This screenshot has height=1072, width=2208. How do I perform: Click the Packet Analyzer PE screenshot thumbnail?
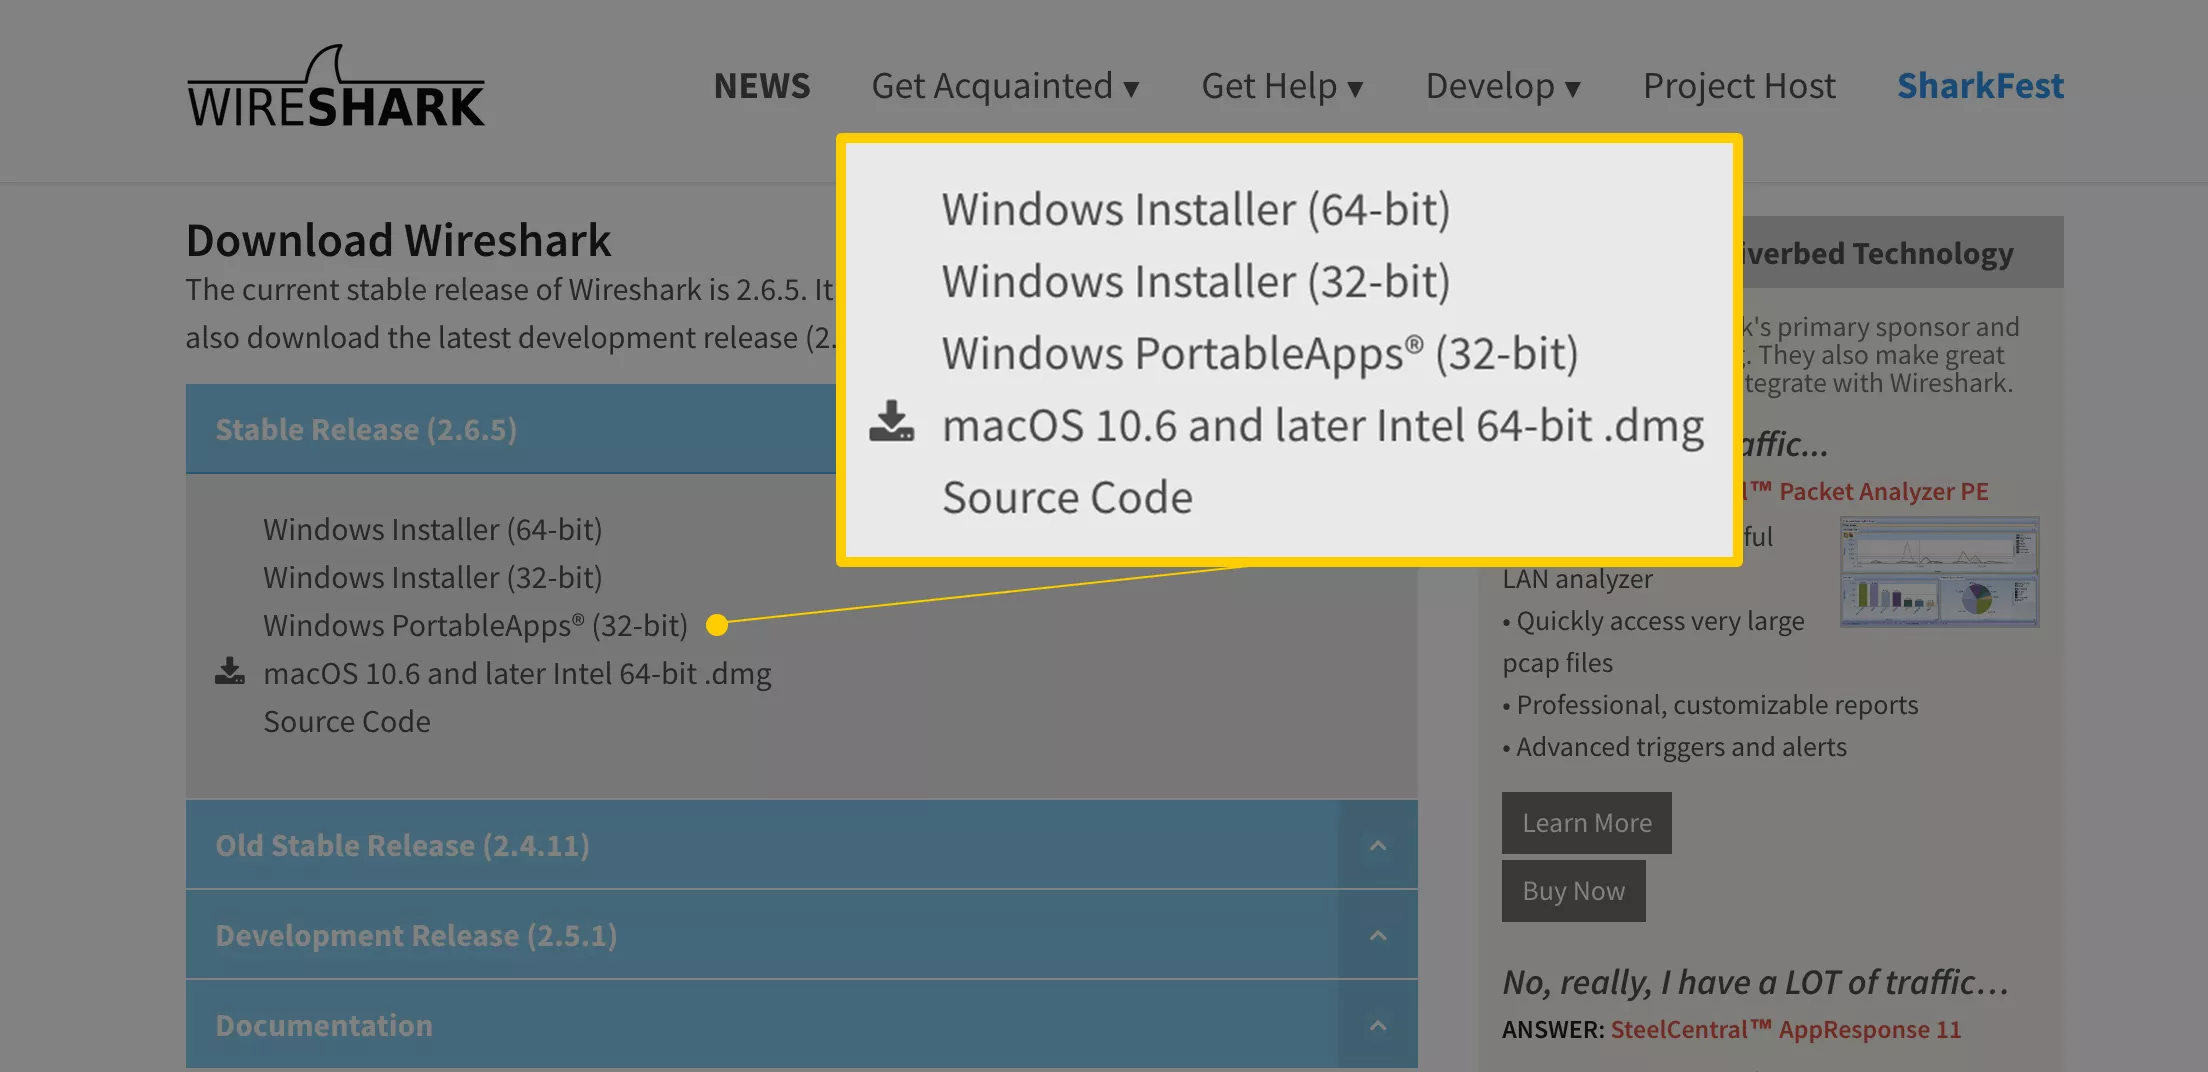tap(1938, 572)
